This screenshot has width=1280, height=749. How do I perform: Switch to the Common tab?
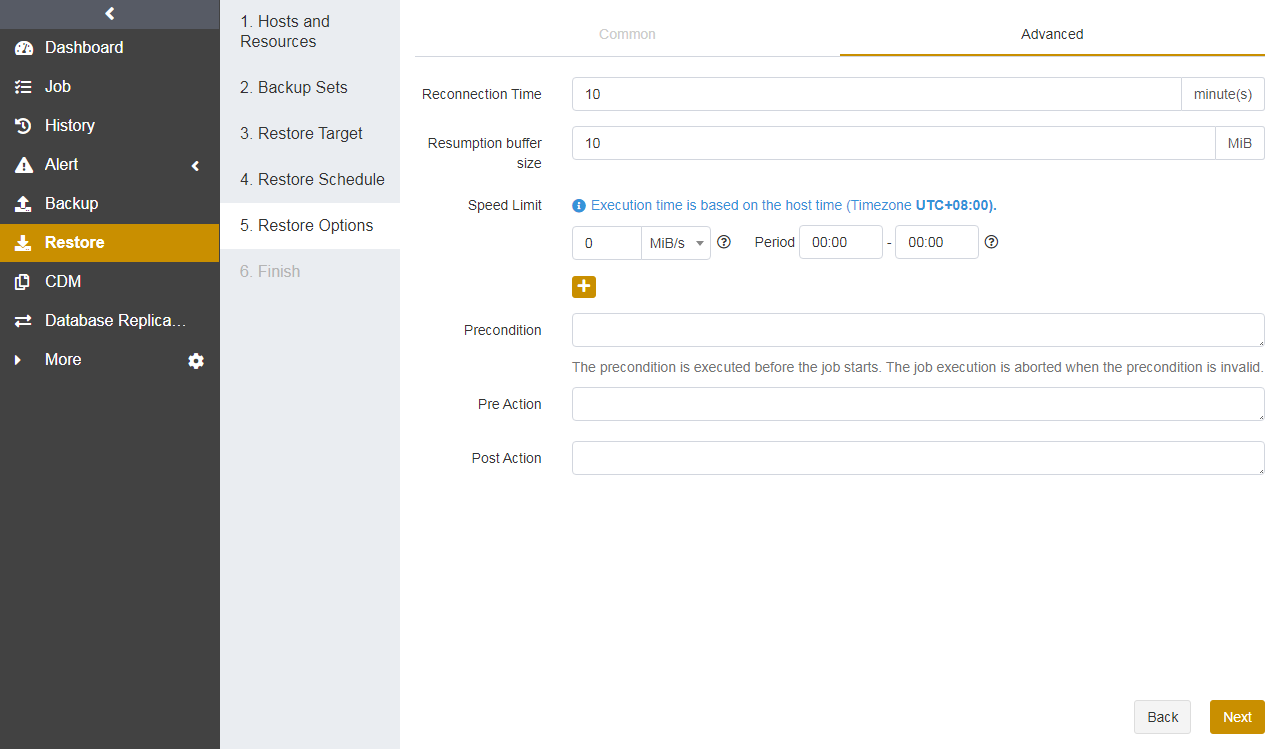627,34
